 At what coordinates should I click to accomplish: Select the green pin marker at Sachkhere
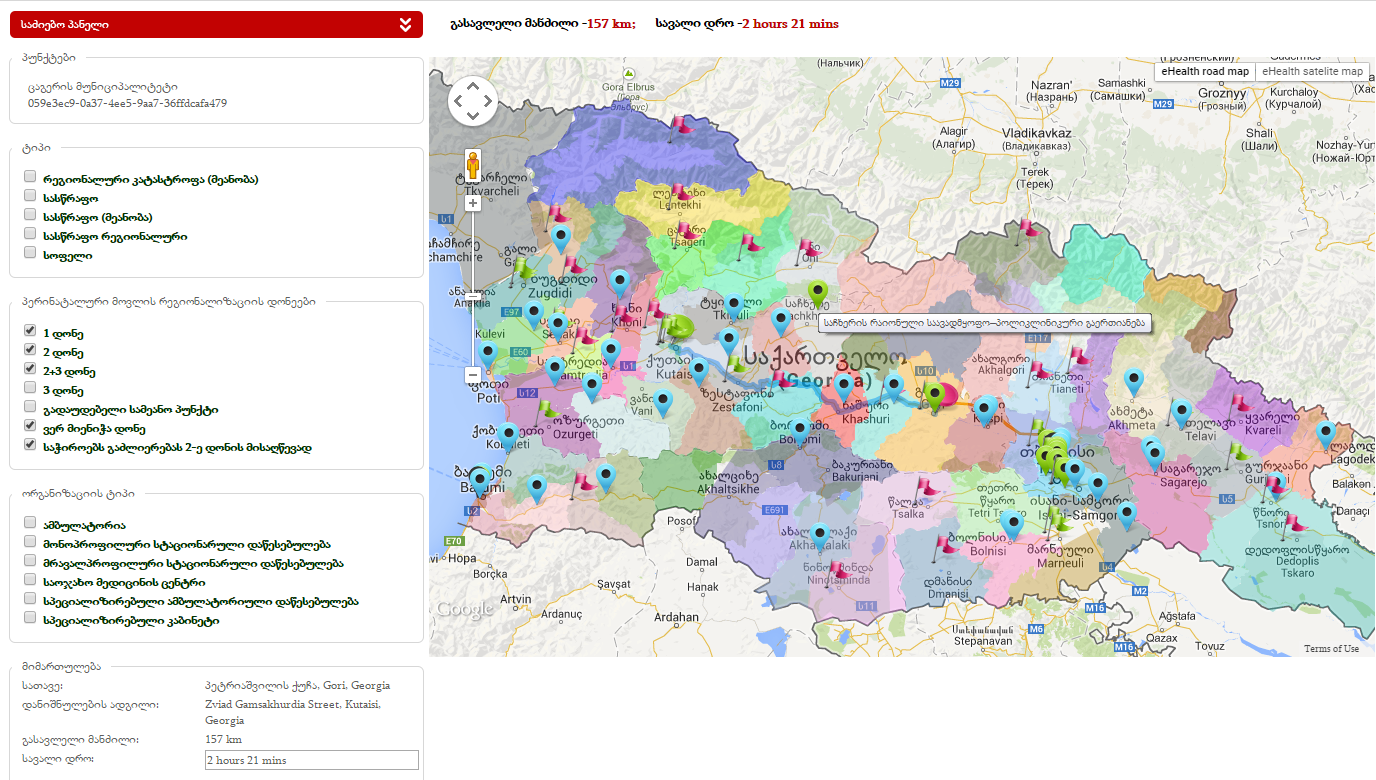(818, 293)
